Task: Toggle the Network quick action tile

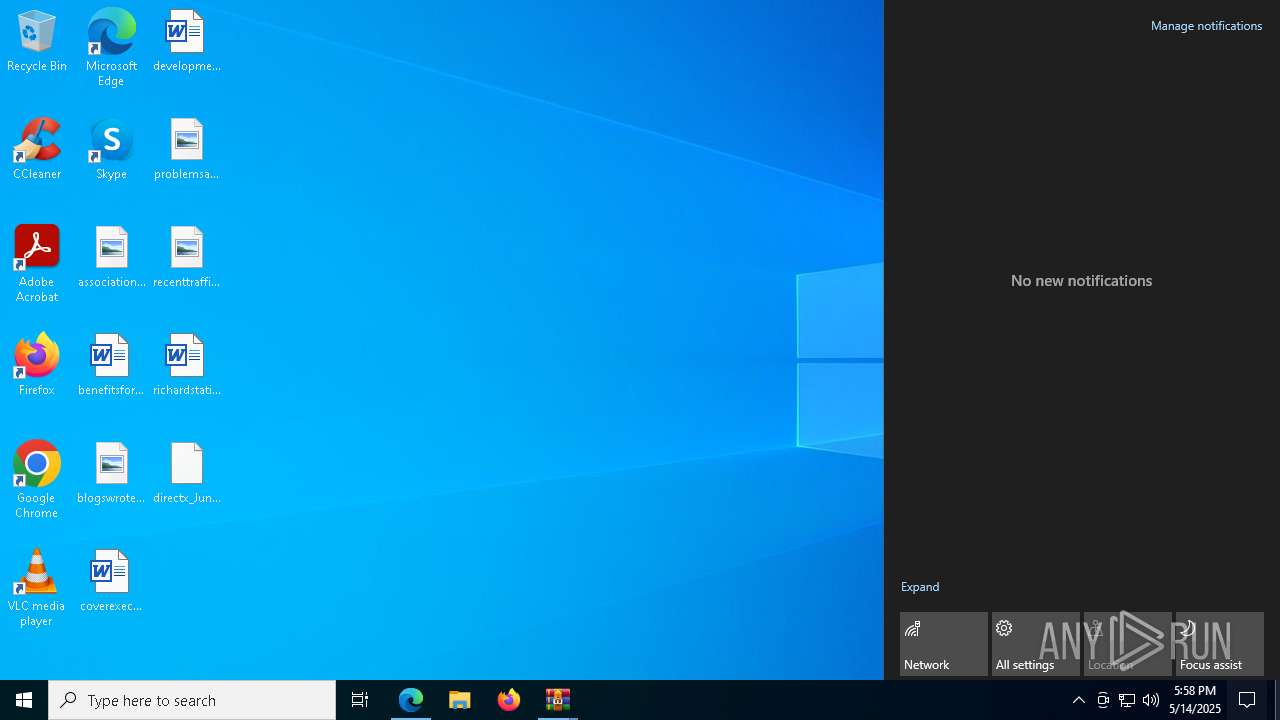Action: tap(944, 644)
